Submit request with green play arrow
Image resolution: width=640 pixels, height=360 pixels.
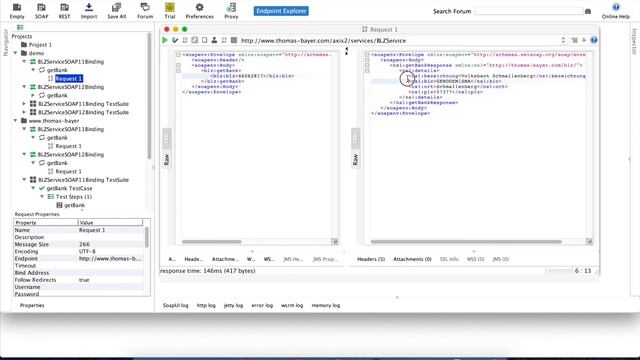tap(165, 40)
